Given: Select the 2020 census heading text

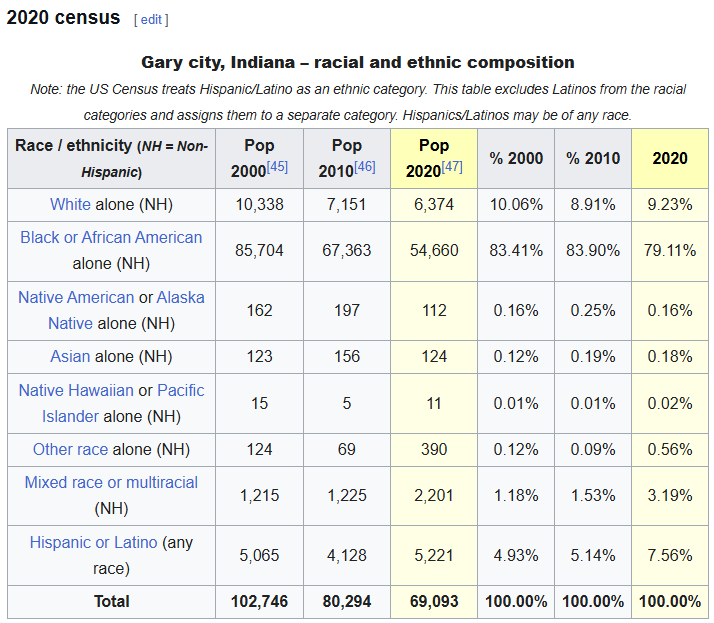Looking at the screenshot, I should (63, 17).
